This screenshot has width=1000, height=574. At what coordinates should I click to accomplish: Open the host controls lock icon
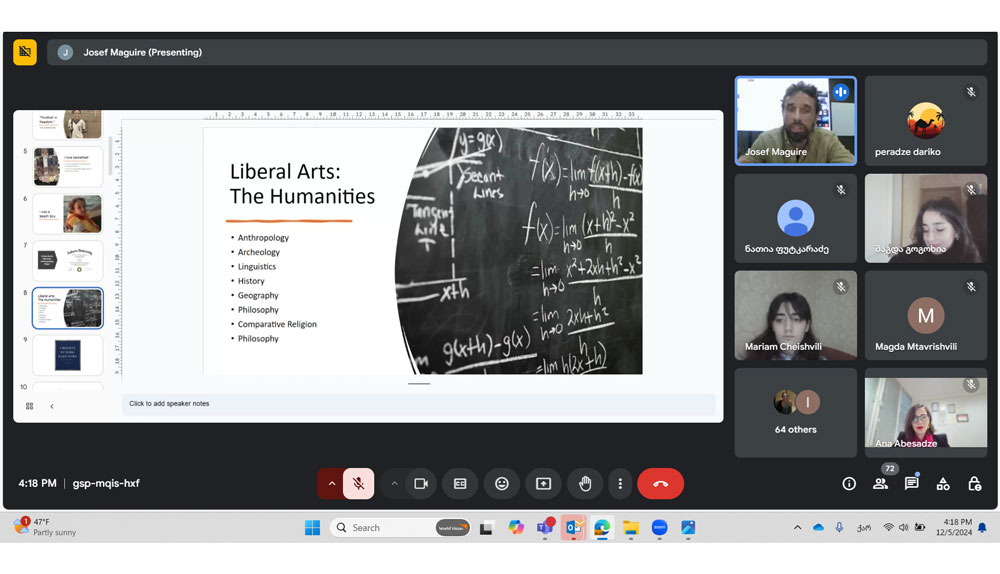[x=974, y=484]
